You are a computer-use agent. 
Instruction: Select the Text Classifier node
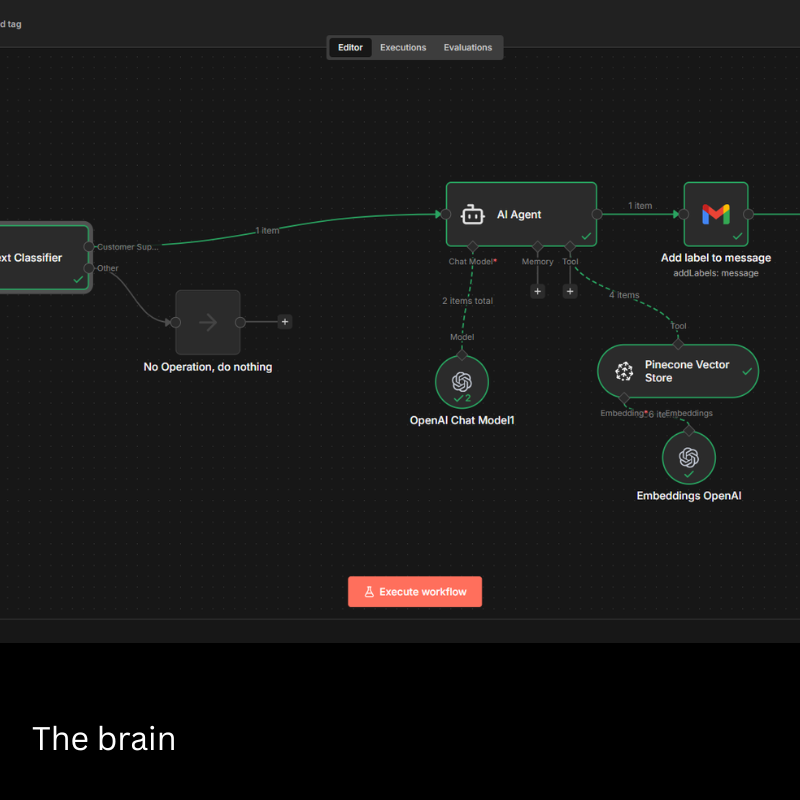(40, 257)
